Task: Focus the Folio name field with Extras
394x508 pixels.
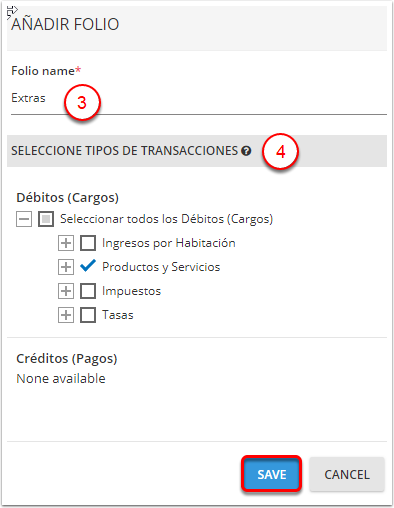Action: (x=199, y=98)
